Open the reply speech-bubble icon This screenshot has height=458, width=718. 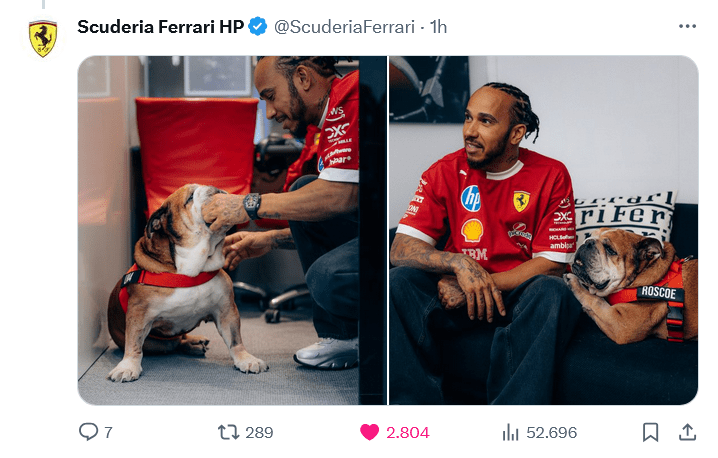88,431
